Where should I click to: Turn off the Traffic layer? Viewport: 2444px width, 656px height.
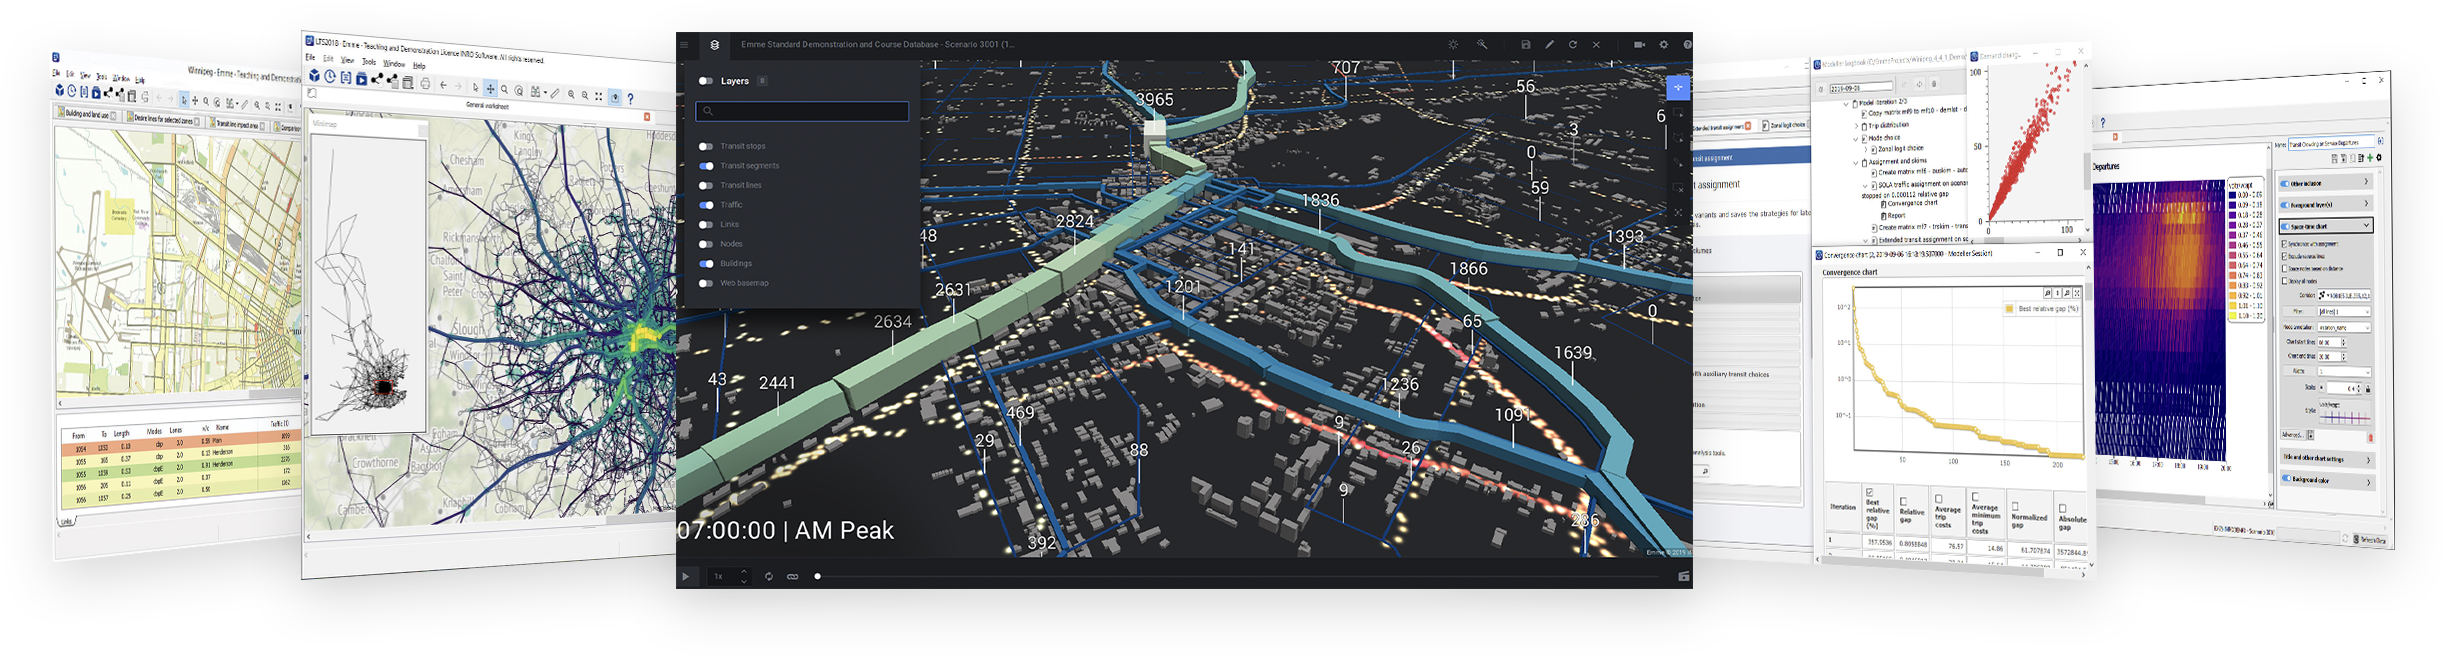(x=706, y=205)
